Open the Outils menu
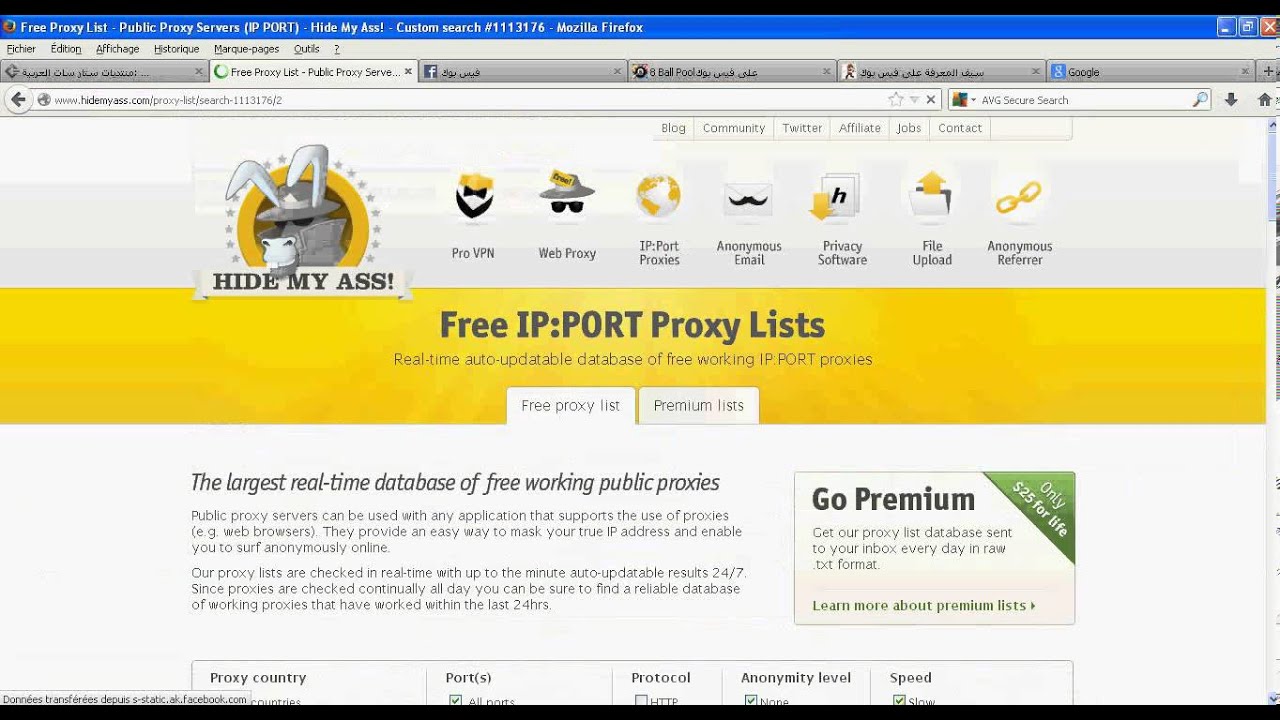 pos(307,48)
